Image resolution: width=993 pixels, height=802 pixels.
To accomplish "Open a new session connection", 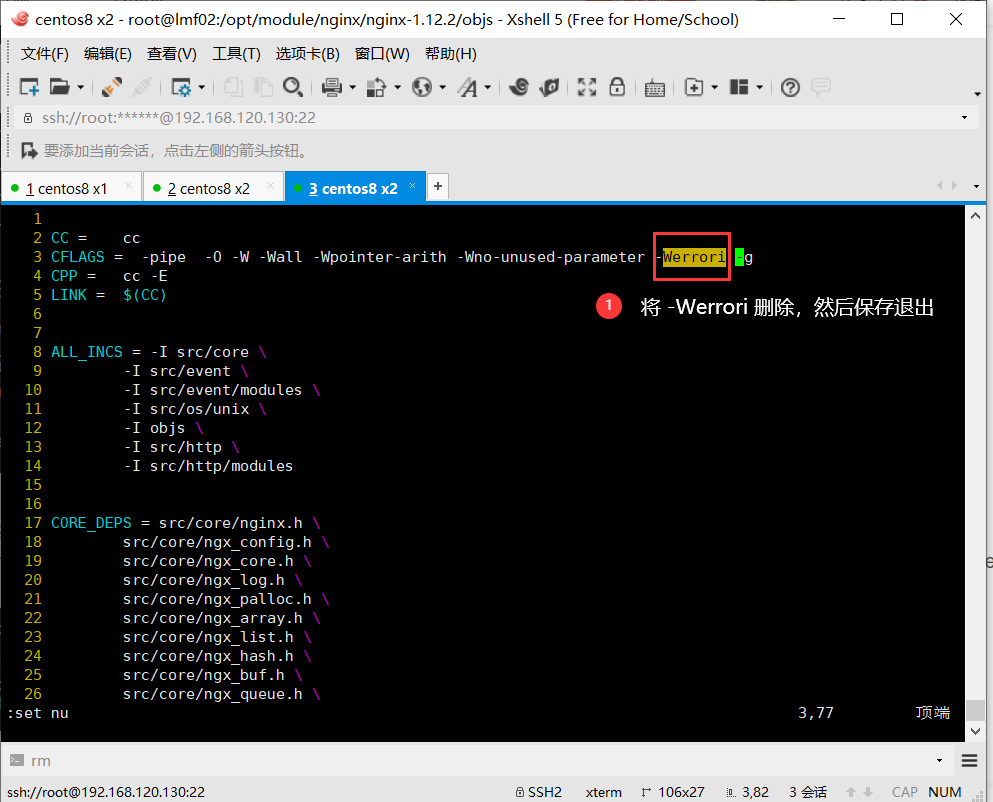I will (29, 87).
